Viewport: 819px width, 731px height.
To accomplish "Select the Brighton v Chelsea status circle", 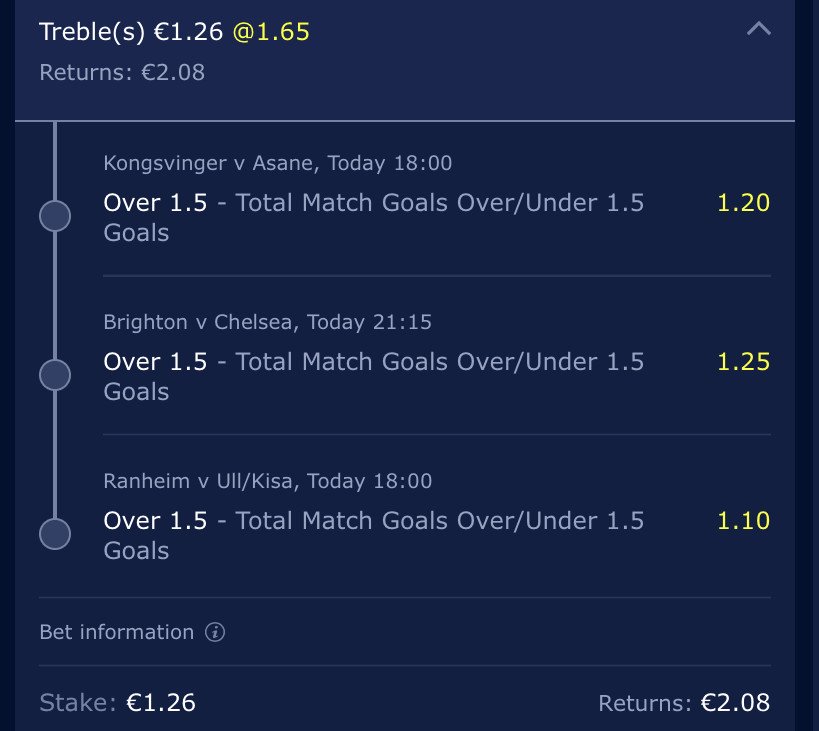I will click(55, 375).
